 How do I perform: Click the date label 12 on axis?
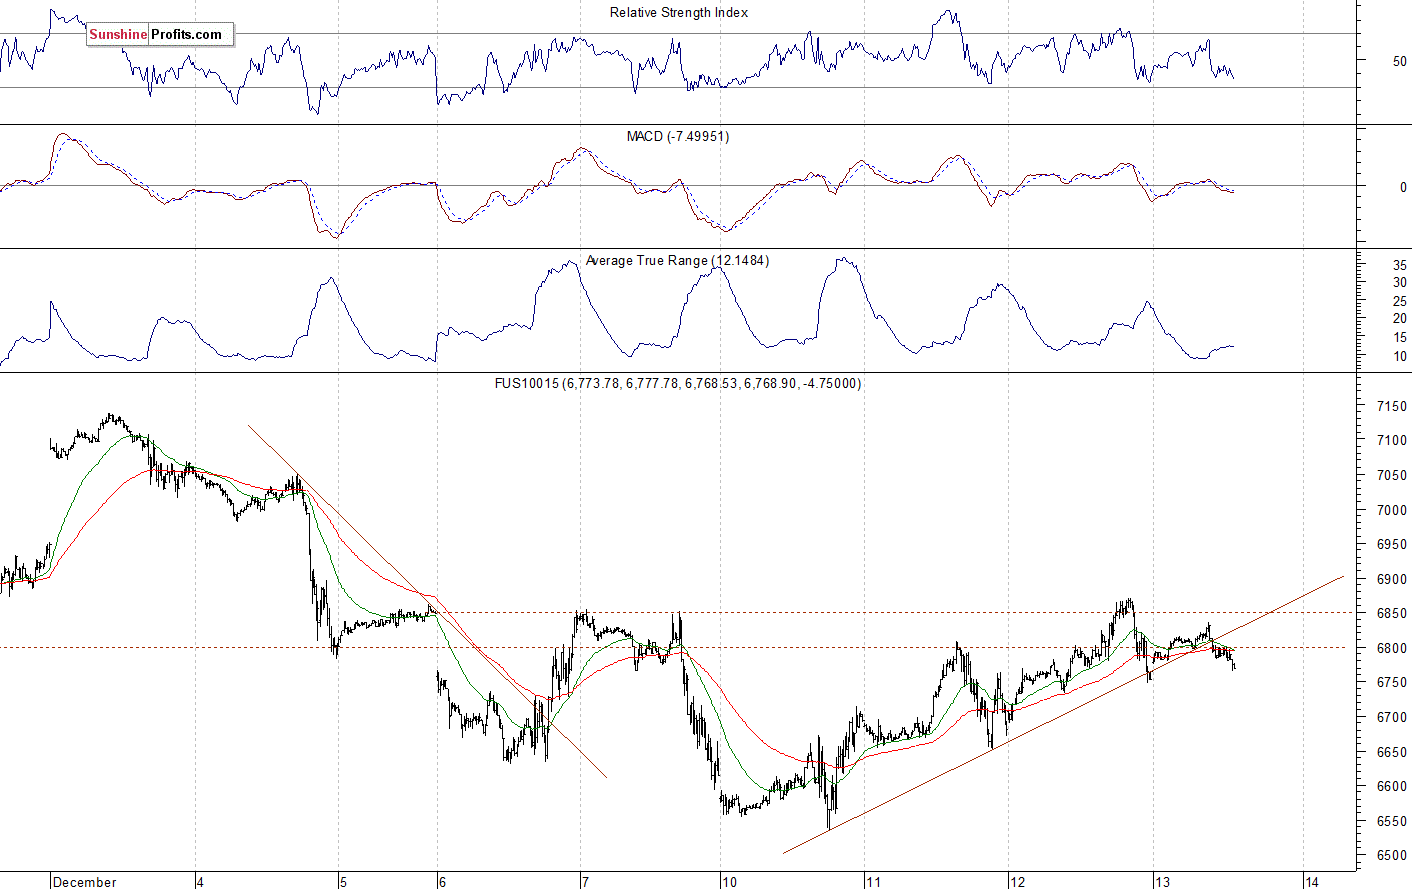(x=1017, y=882)
